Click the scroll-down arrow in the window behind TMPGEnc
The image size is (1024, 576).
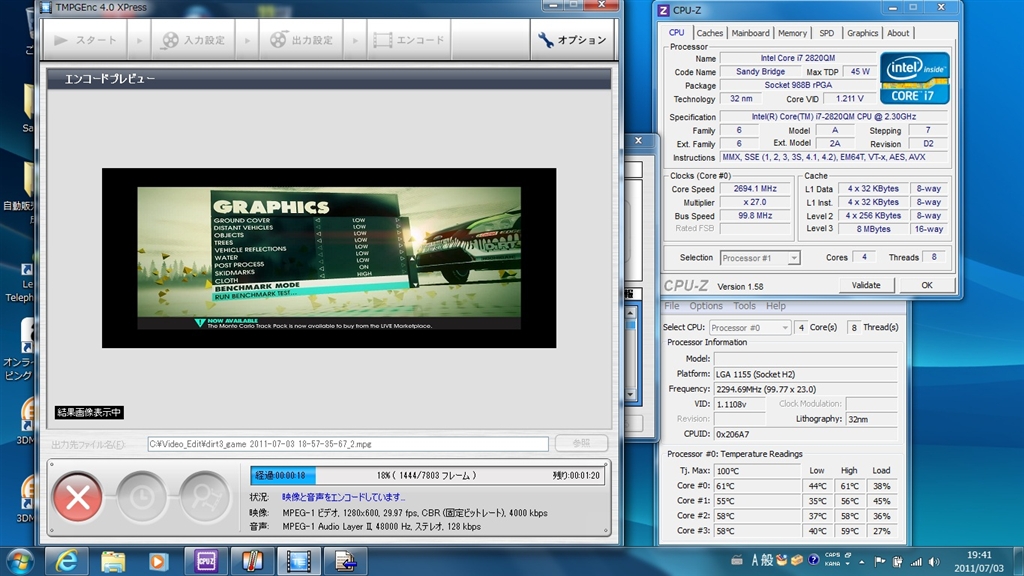(630, 394)
